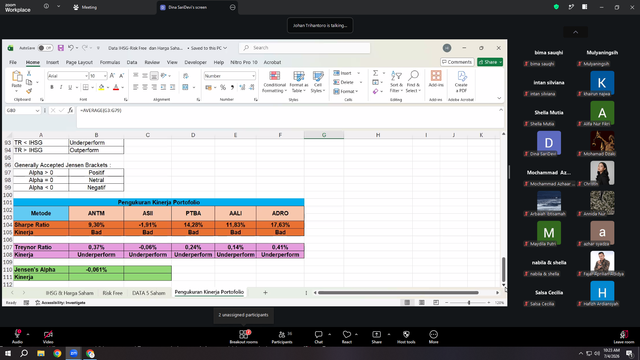Click the Comments button
This screenshot has height=360, width=640.
[x=457, y=62]
